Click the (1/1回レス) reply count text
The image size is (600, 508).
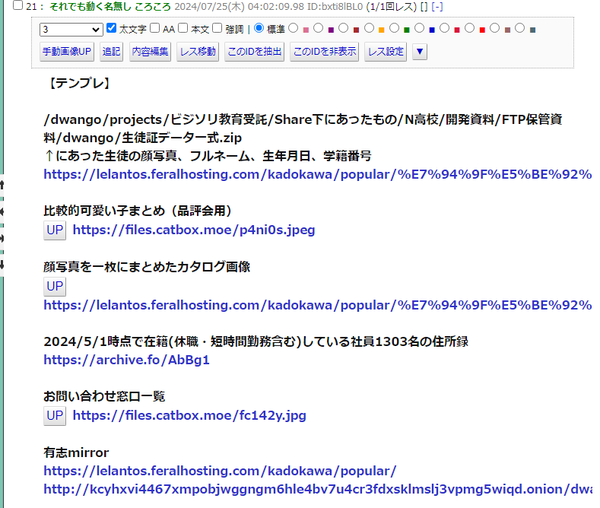point(391,7)
